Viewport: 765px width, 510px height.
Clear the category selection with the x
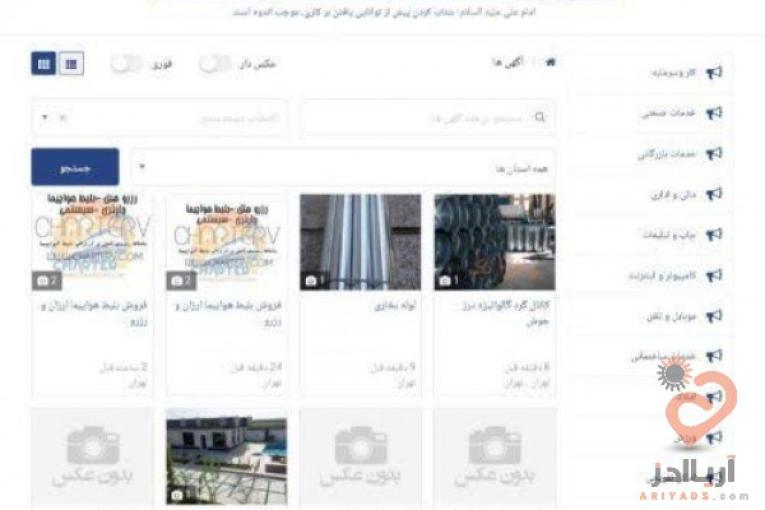click(62, 117)
